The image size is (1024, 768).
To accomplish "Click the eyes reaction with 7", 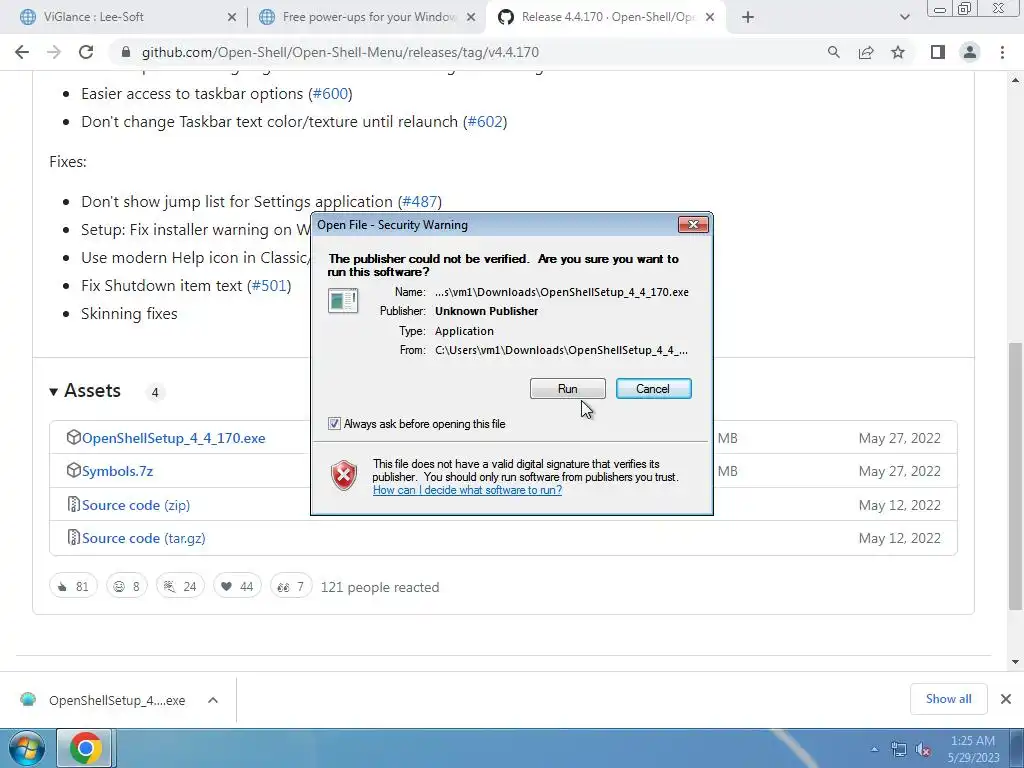I will coord(291,586).
